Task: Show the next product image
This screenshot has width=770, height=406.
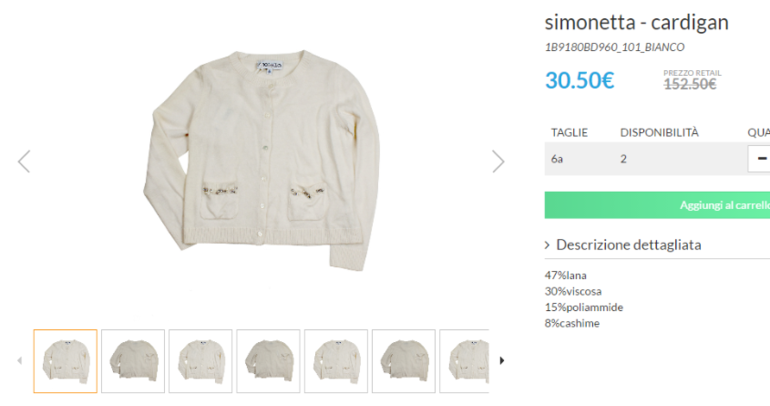Action: pos(498,161)
